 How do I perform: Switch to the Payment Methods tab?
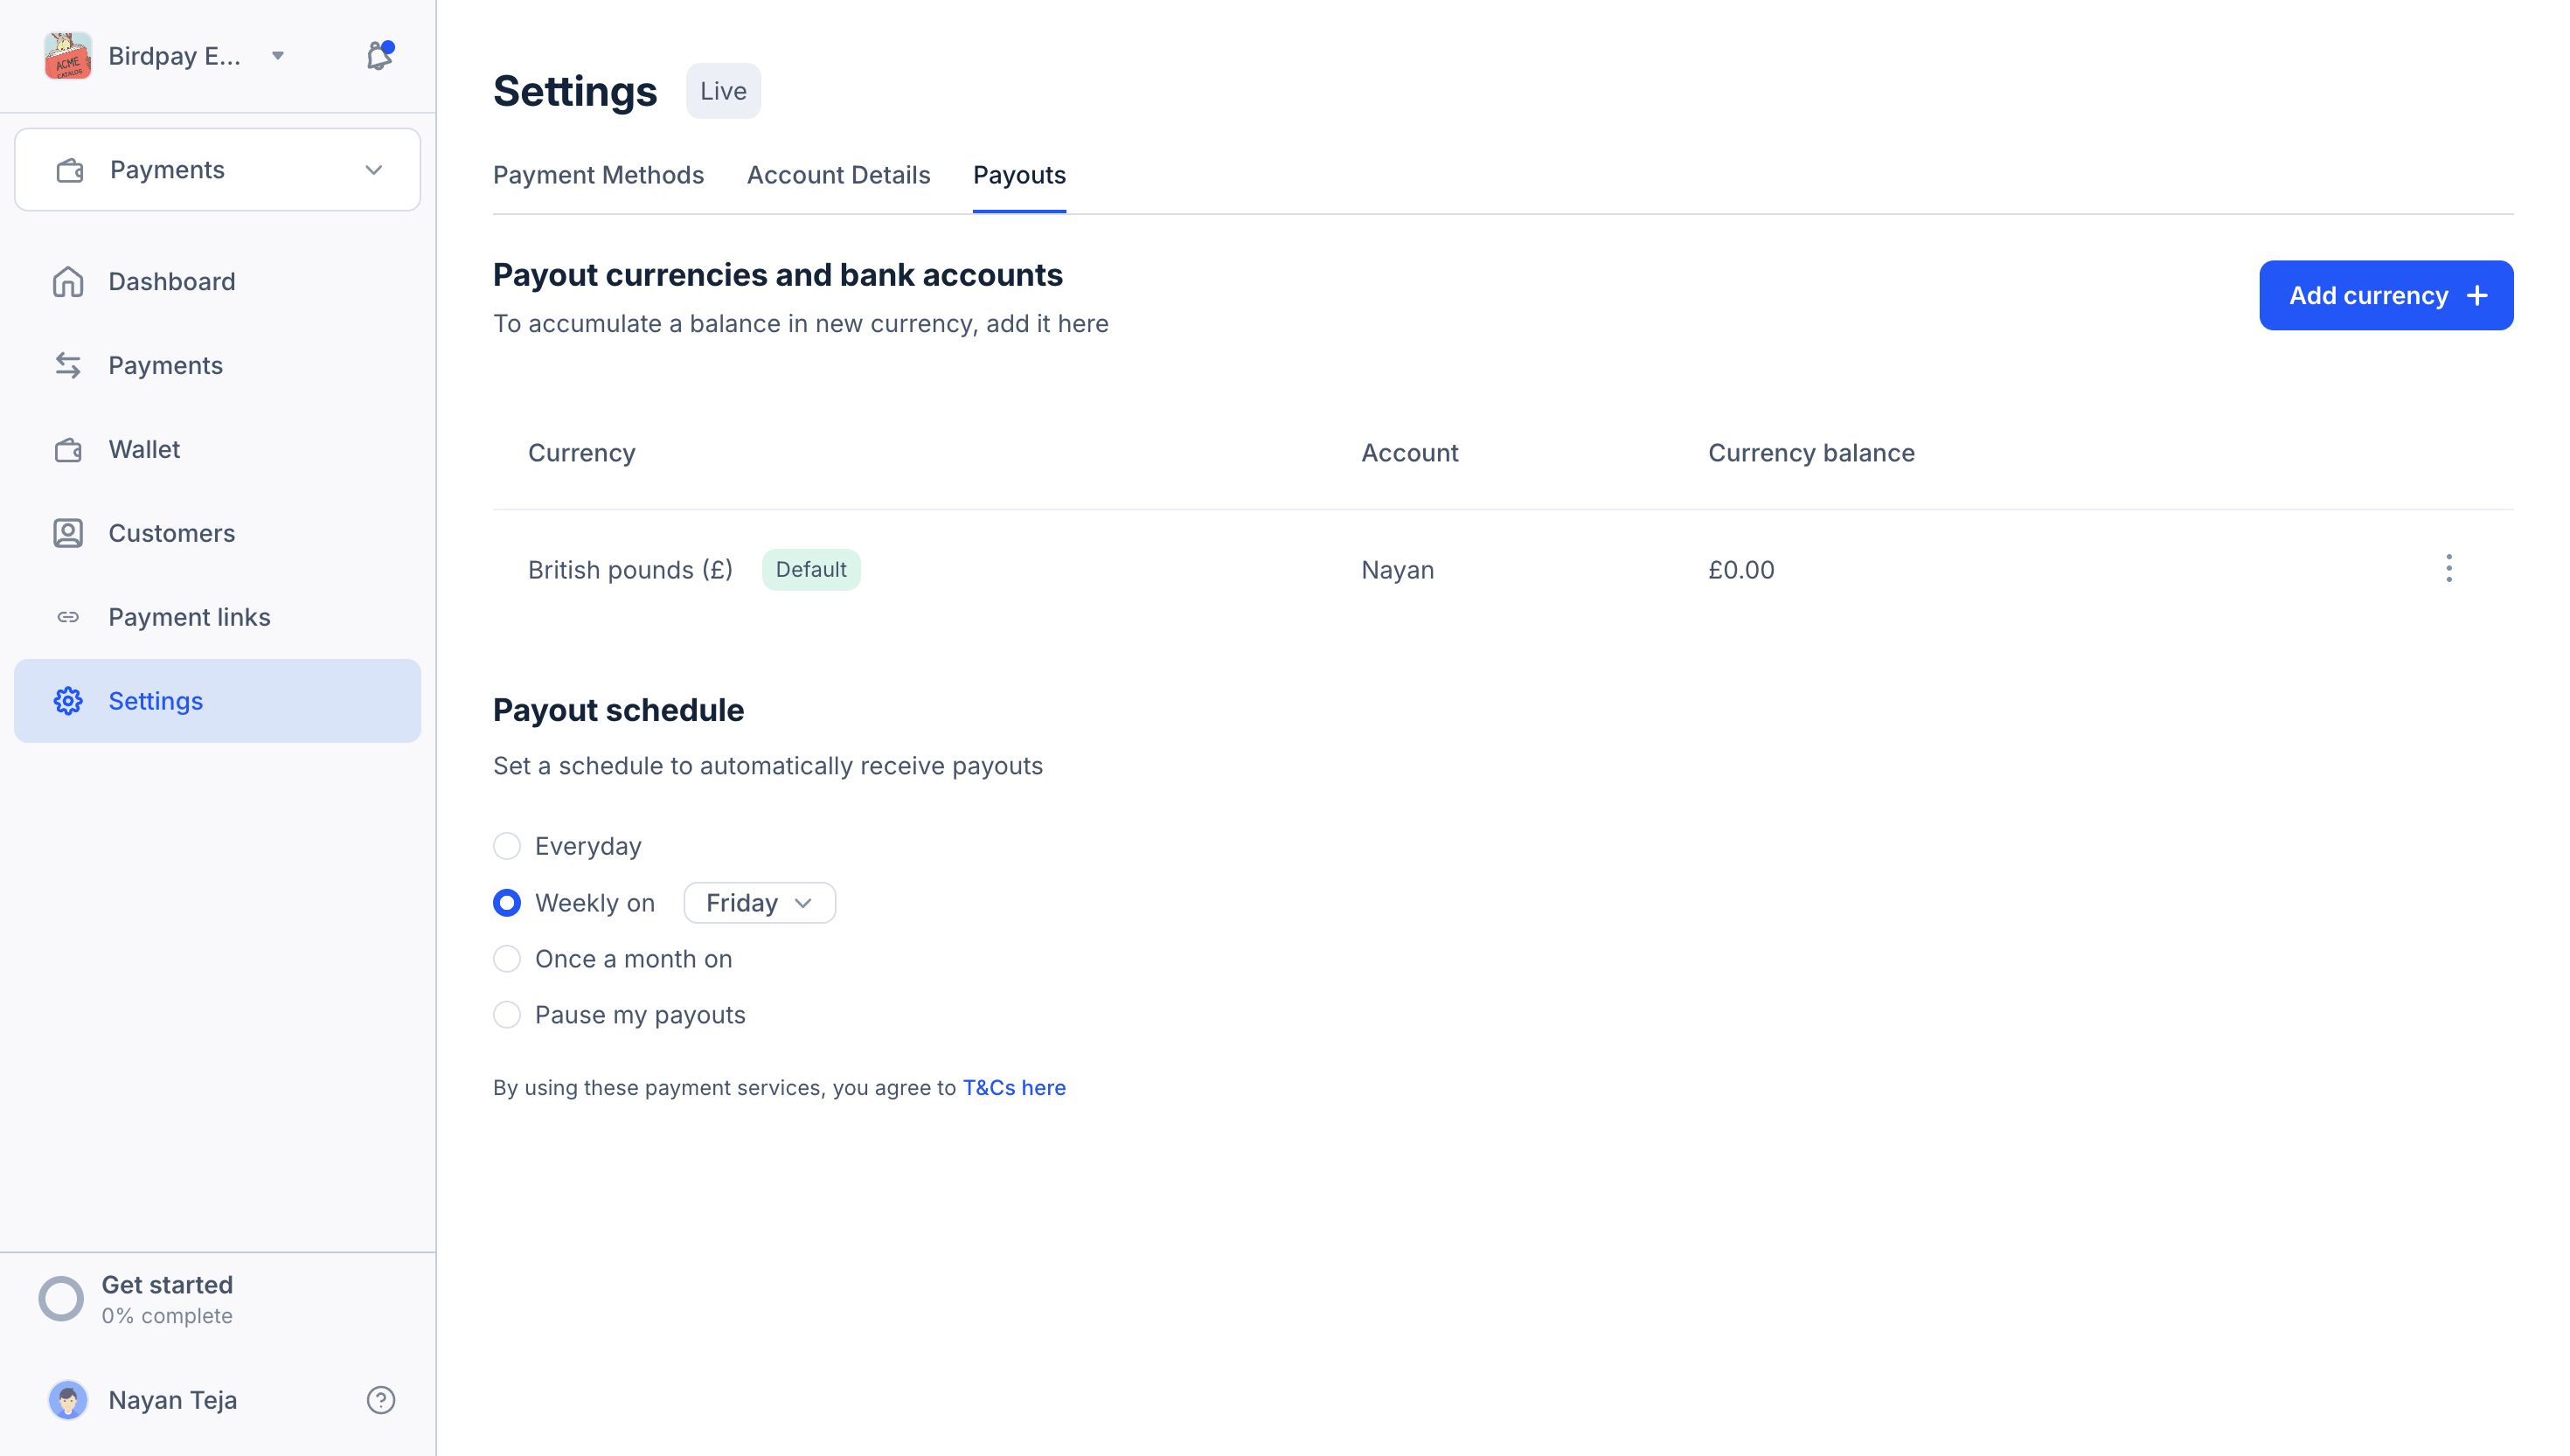(x=598, y=175)
